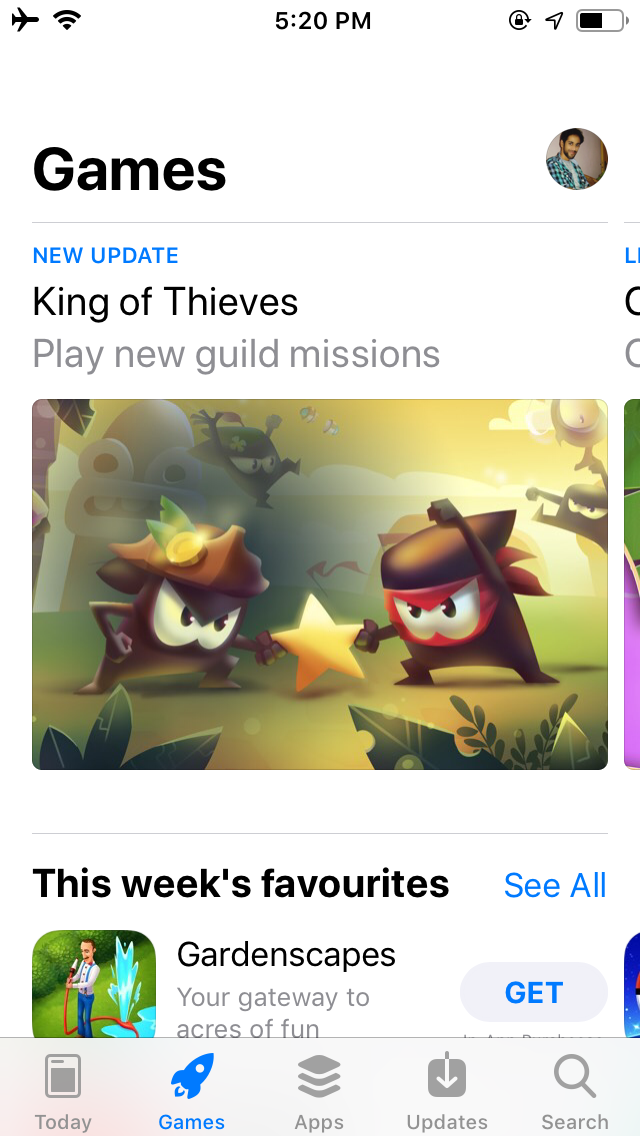Tap the partially visible app icon beside GET
Screen dimensions: 640x1136
[632, 984]
